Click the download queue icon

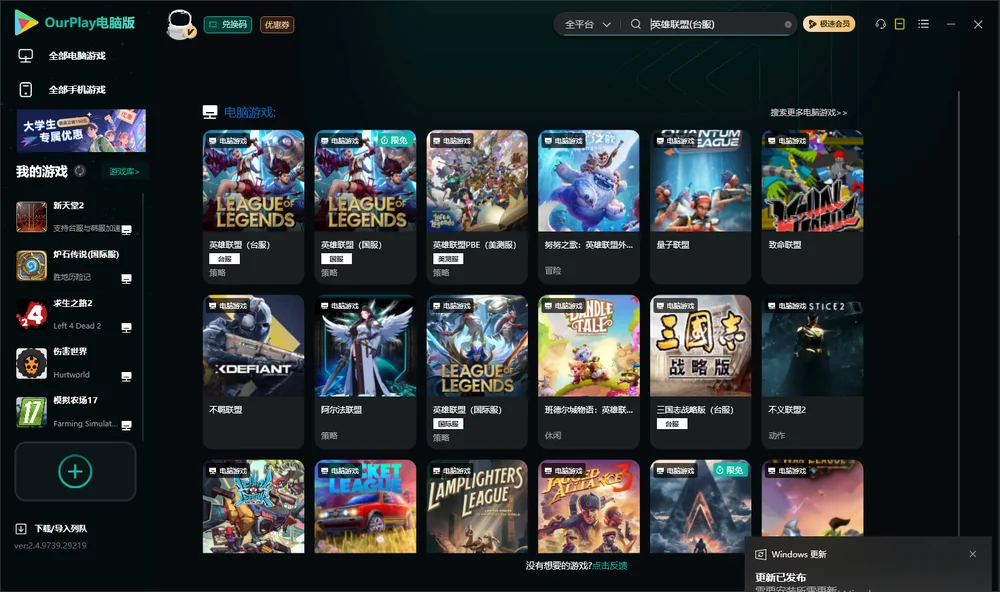pyautogui.click(x=21, y=529)
